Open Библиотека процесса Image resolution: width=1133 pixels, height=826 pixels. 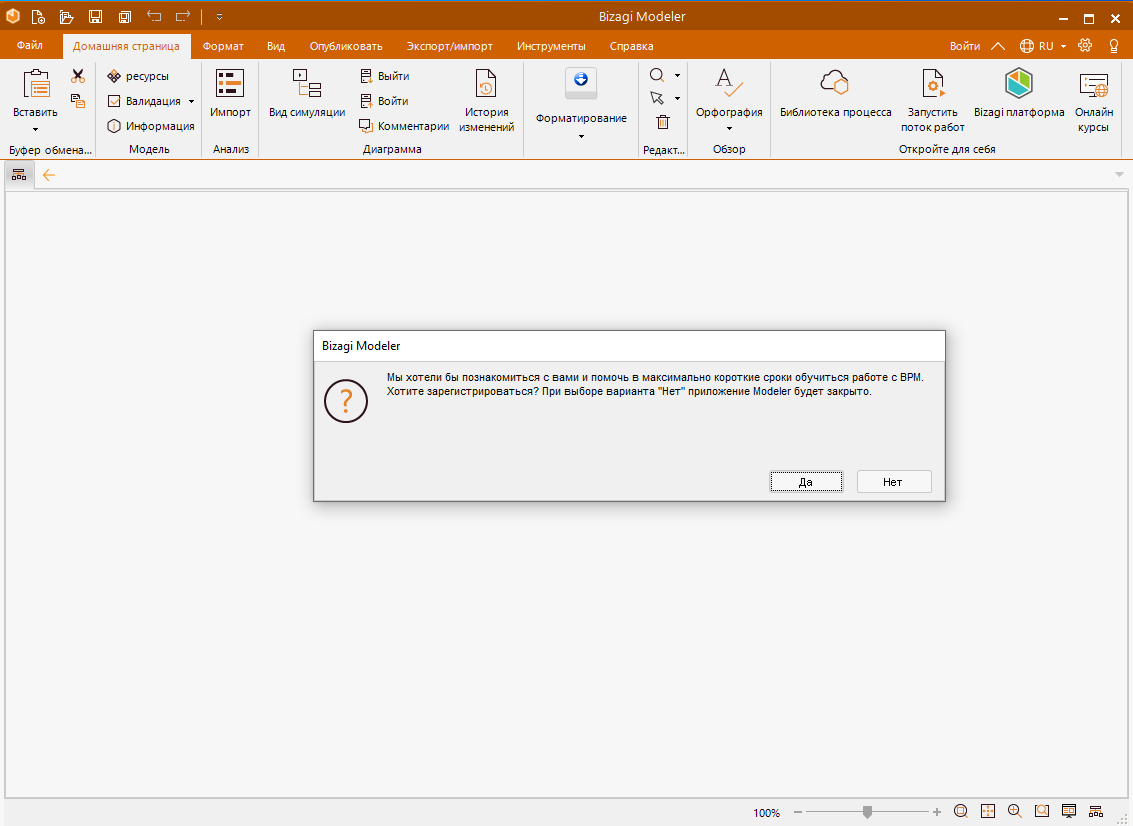click(x=835, y=93)
